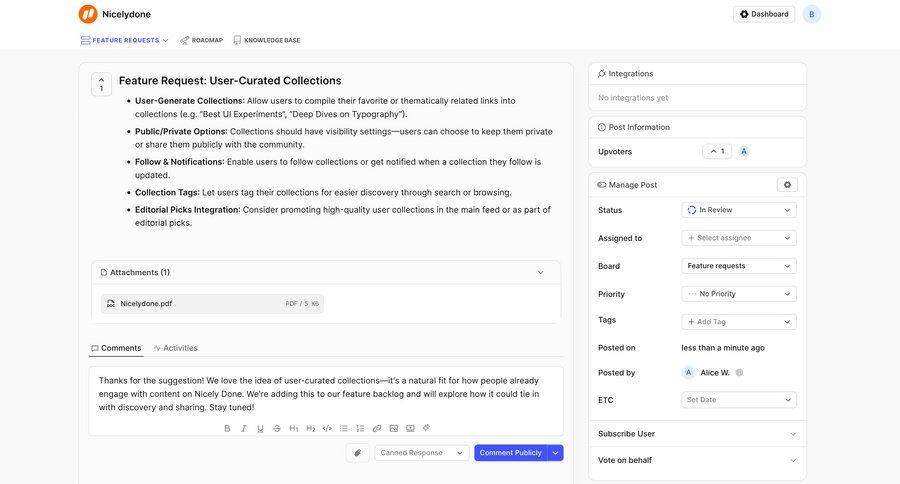Click the info icon beside Alice W.
Viewport: 900px width, 484px height.
(739, 373)
